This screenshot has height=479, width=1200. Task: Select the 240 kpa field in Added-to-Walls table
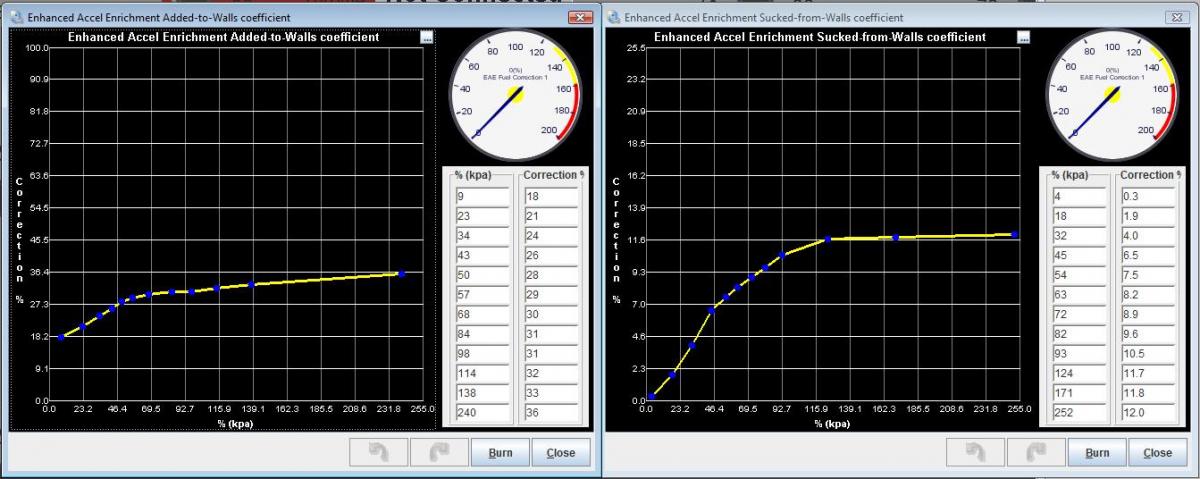(x=481, y=413)
